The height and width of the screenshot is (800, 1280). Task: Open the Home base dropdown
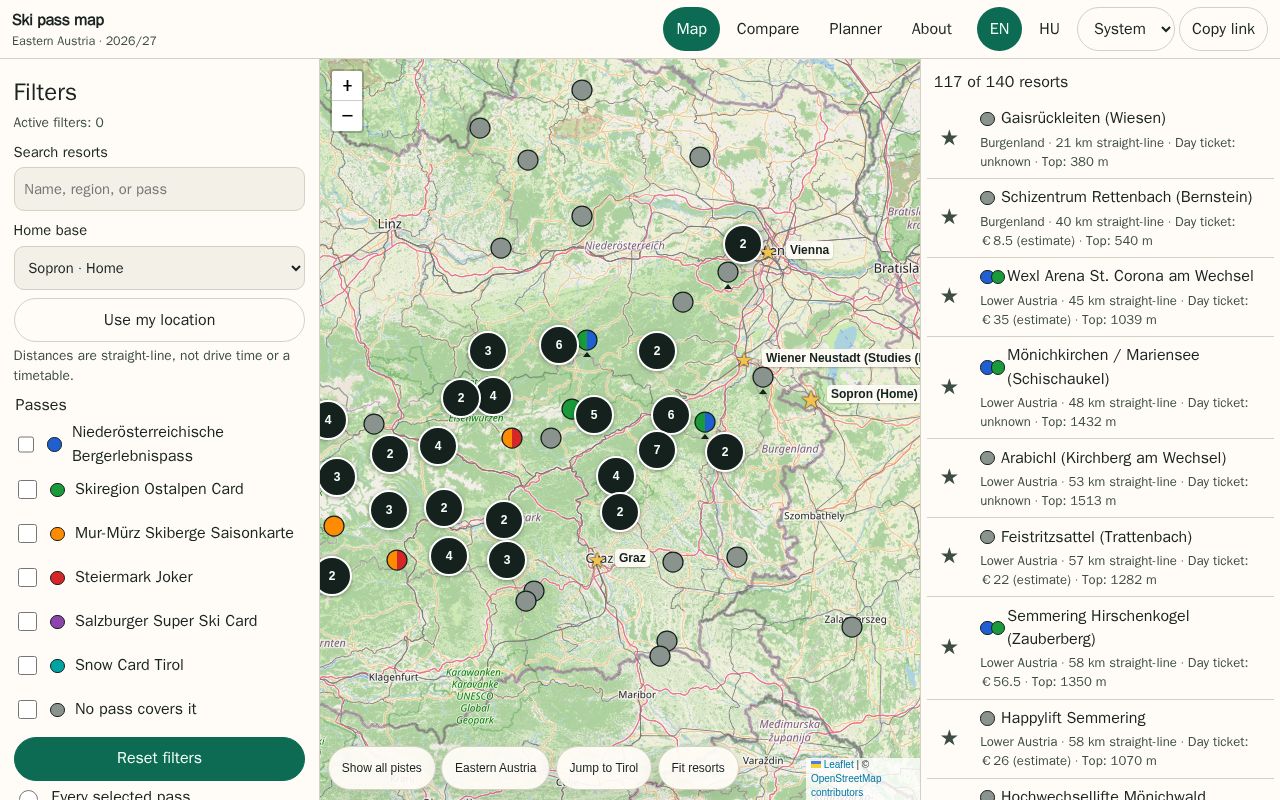pyautogui.click(x=159, y=268)
